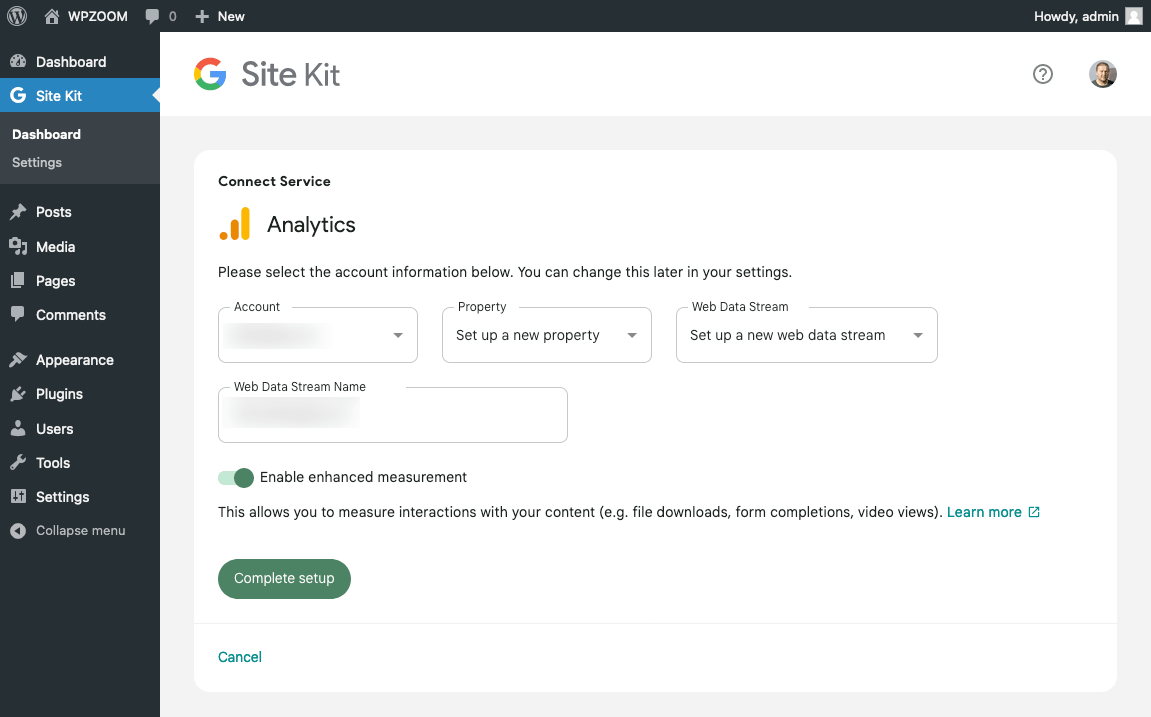1151x717 pixels.
Task: Click the Web Data Stream Name field
Action: coord(393,415)
